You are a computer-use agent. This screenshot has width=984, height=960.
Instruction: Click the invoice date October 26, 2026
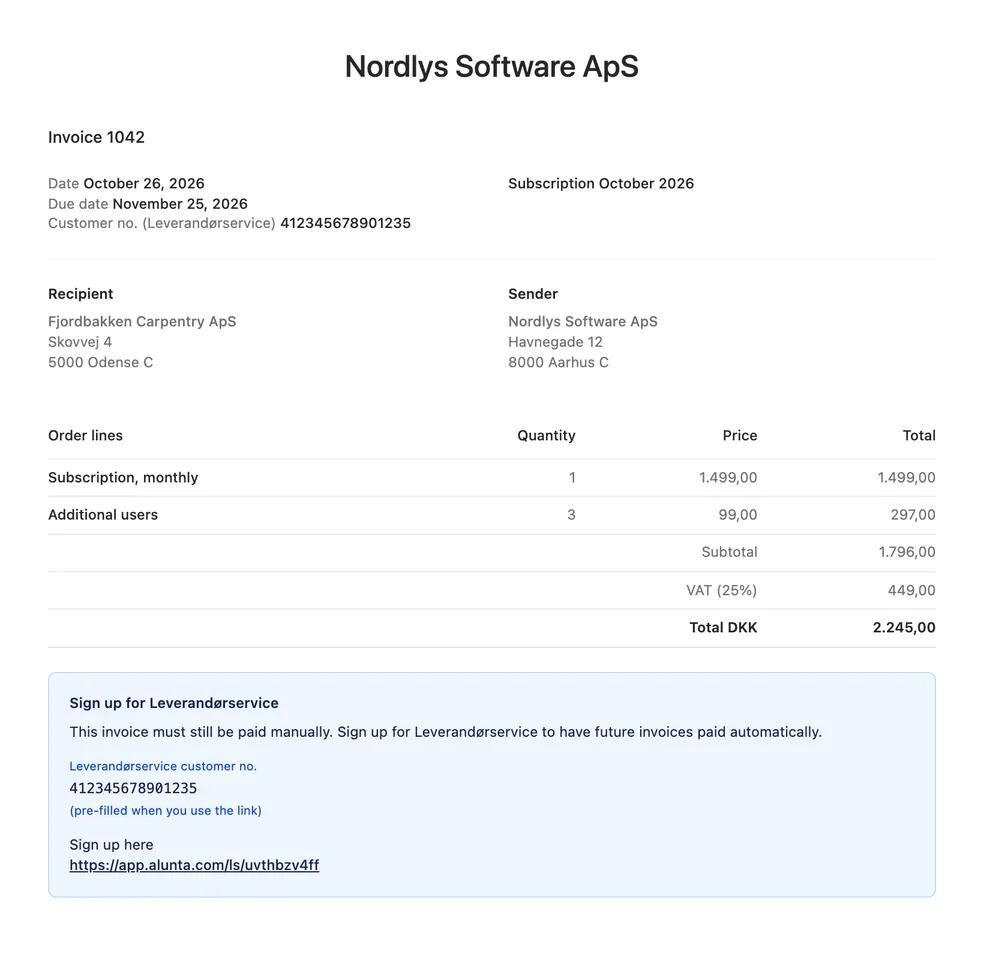[x=144, y=183]
